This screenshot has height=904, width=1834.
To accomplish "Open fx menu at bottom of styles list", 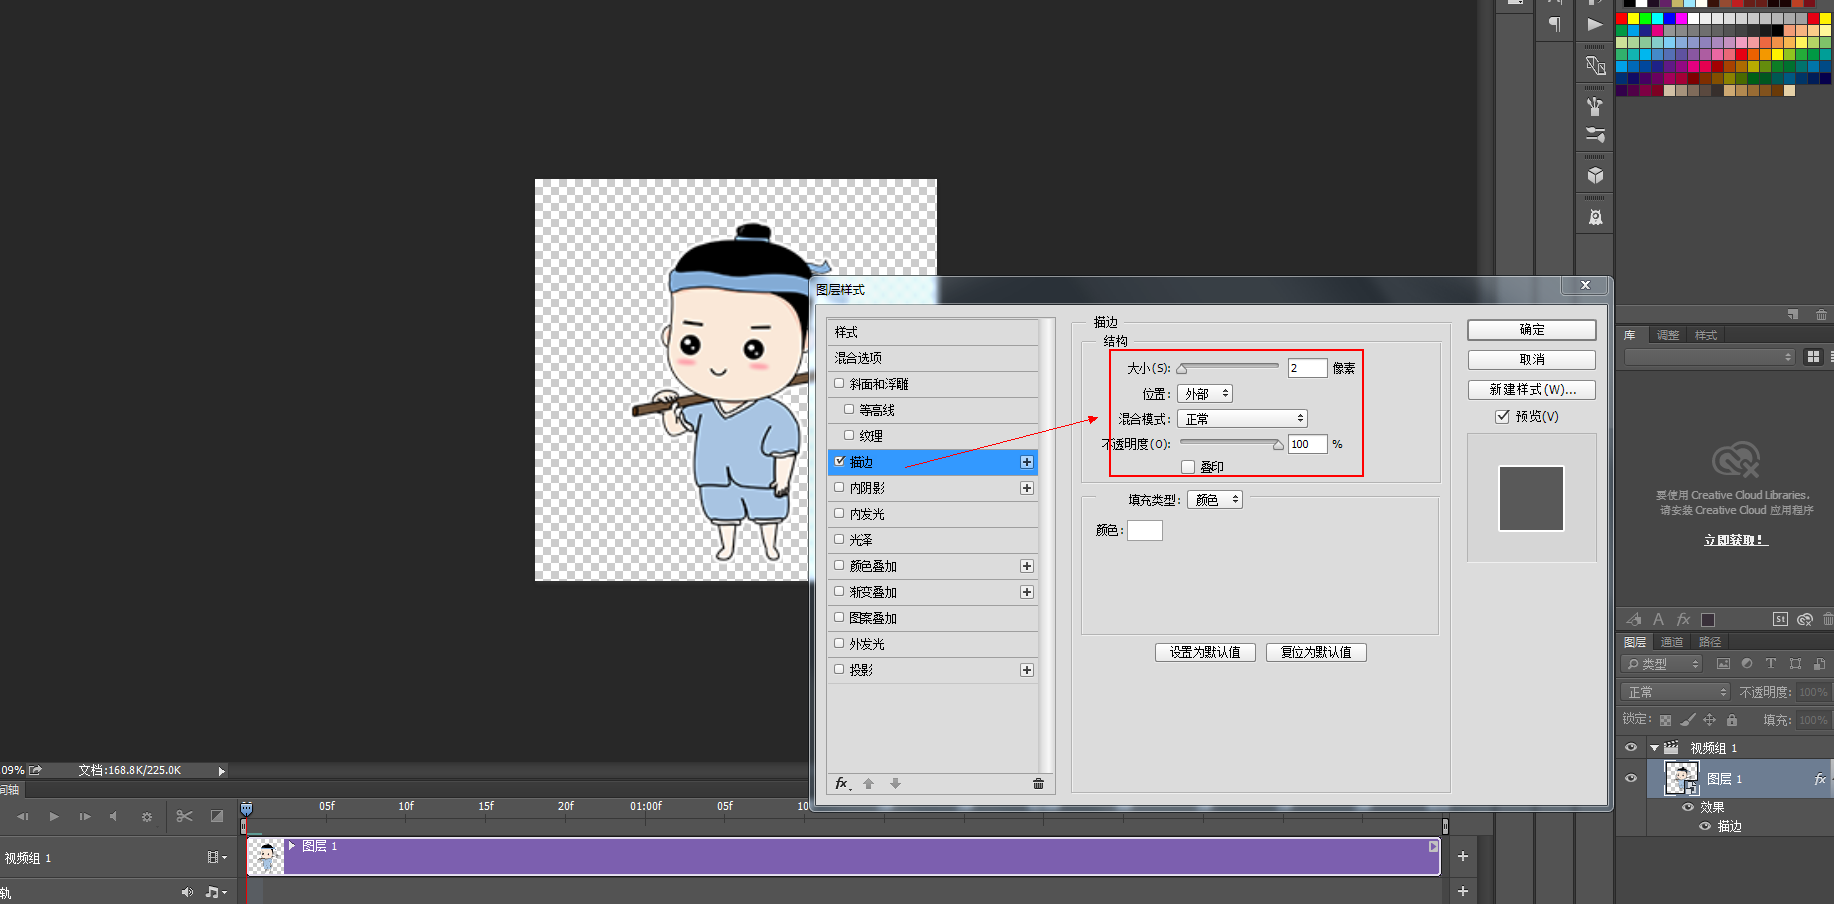I will (x=843, y=783).
